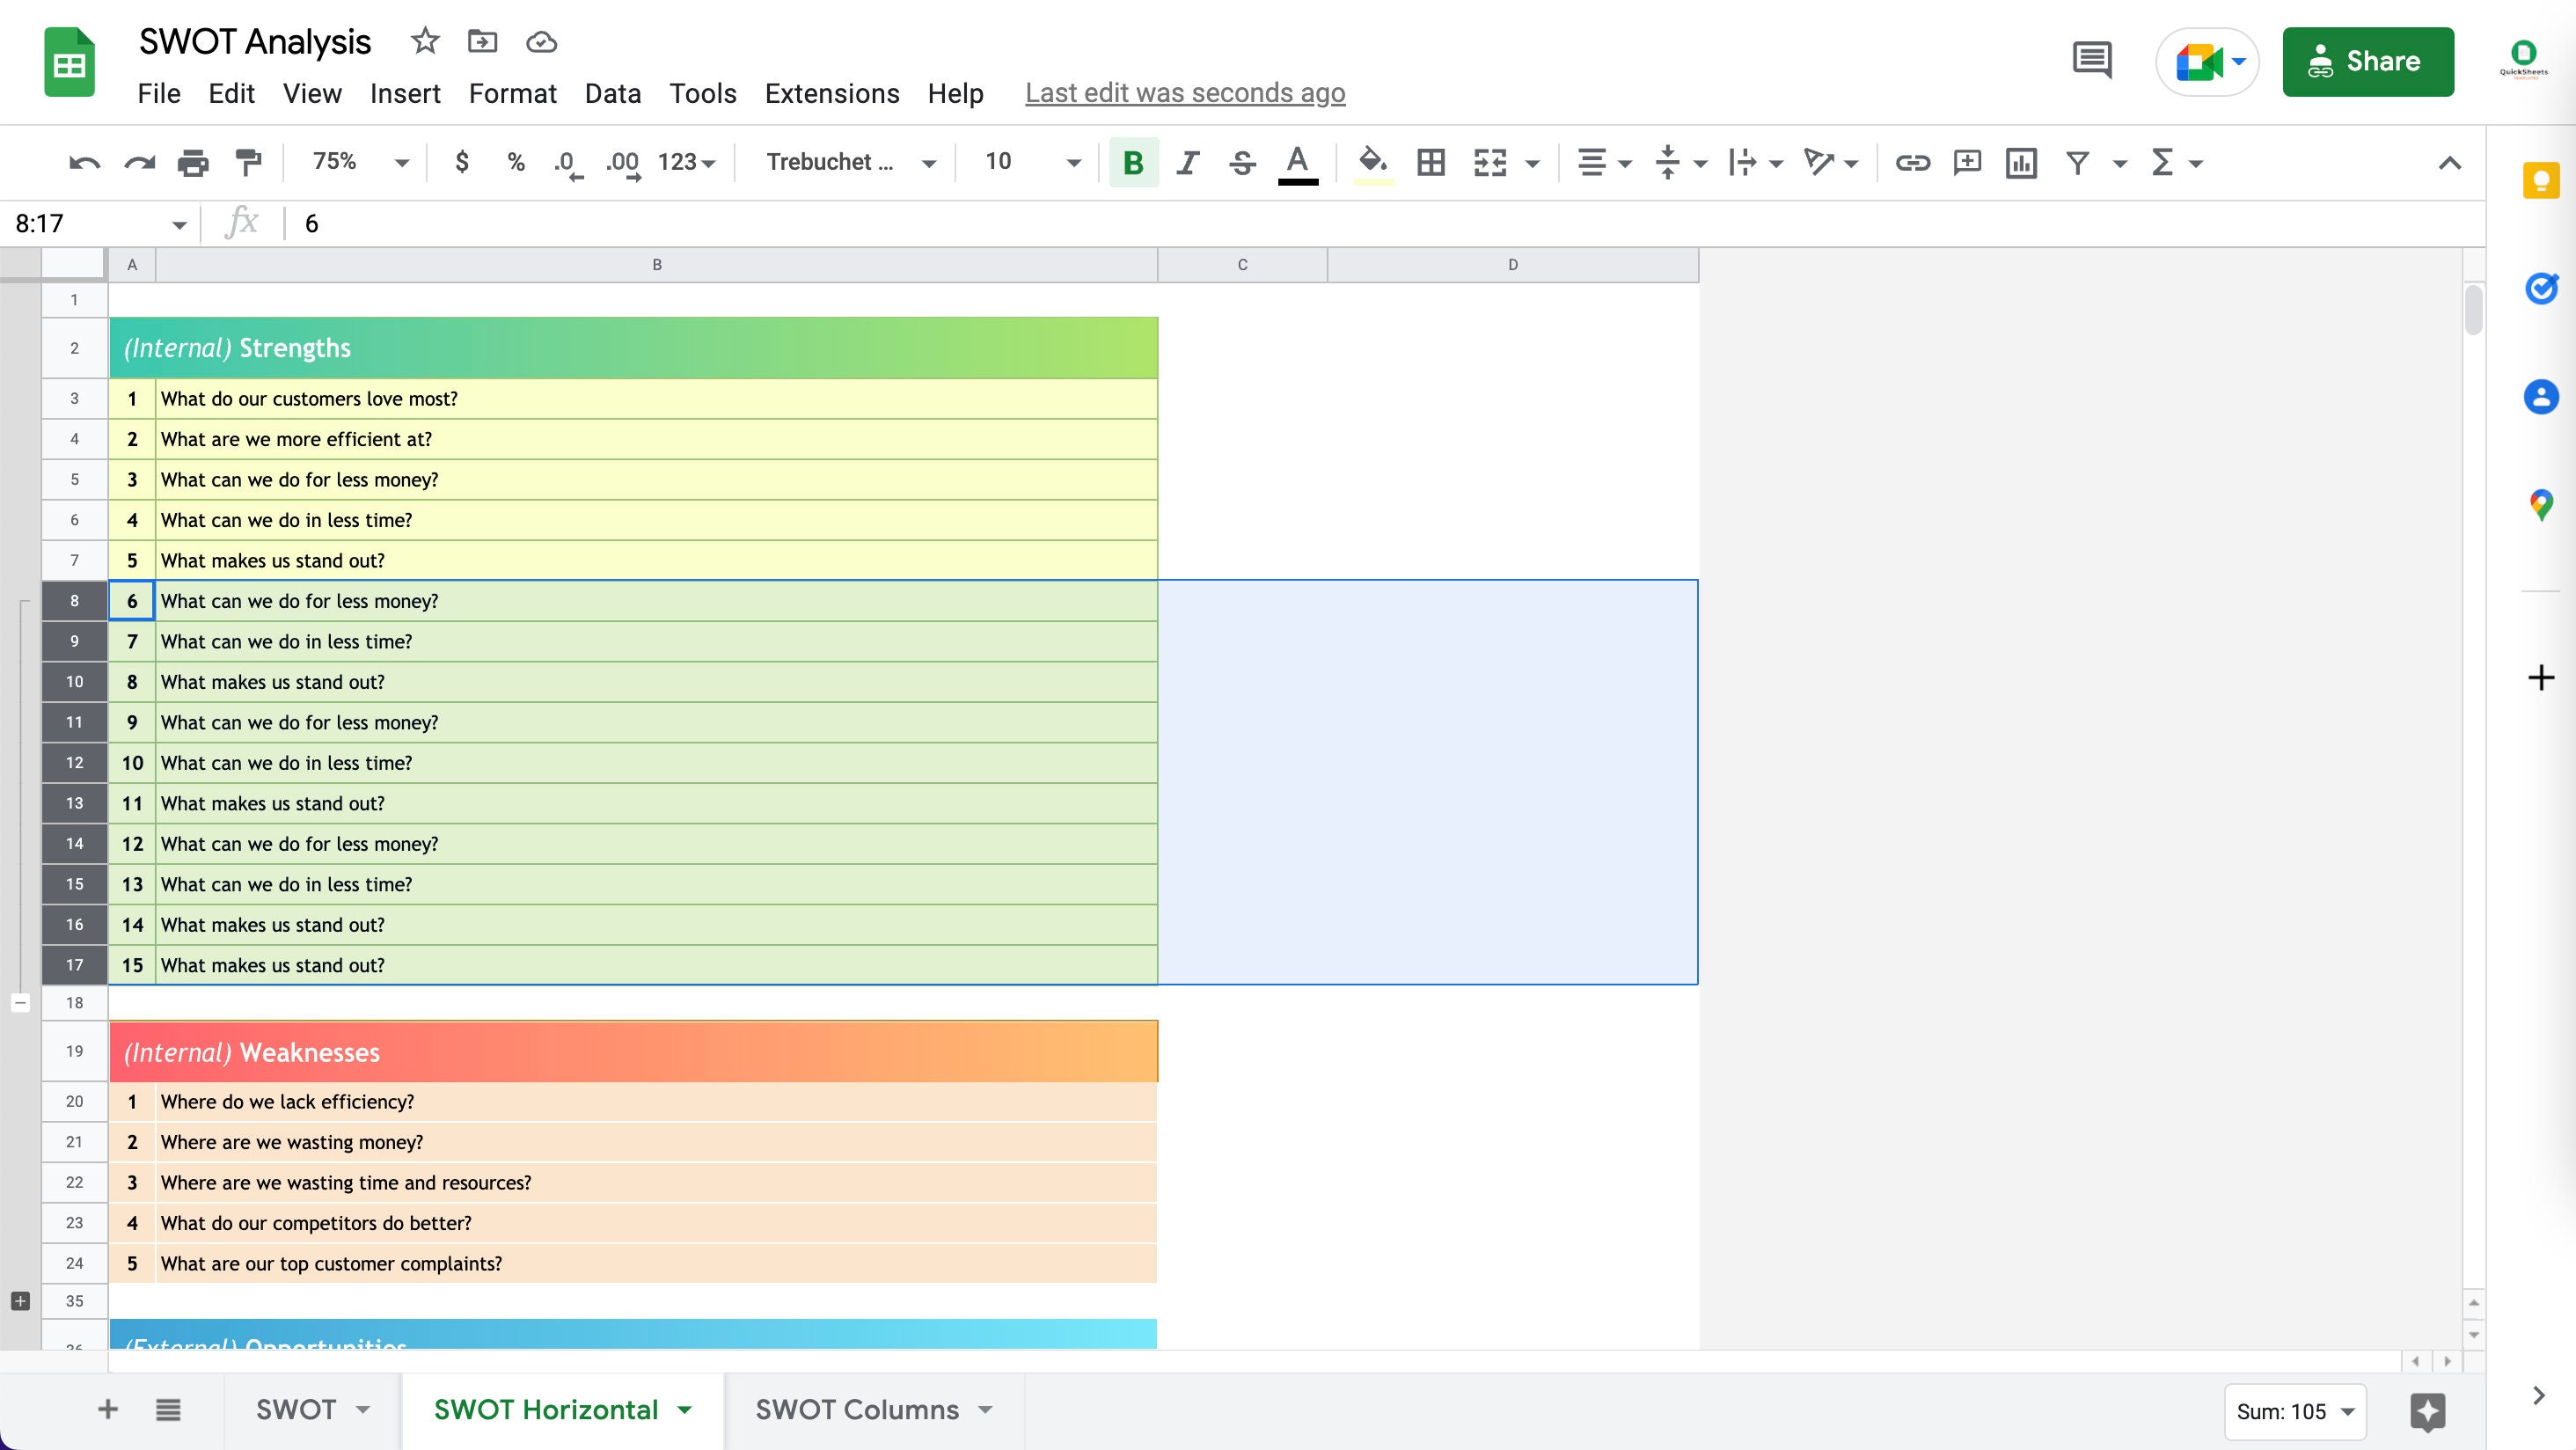Open the Borders tool
Viewport: 2576px width, 1450px height.
[1430, 162]
